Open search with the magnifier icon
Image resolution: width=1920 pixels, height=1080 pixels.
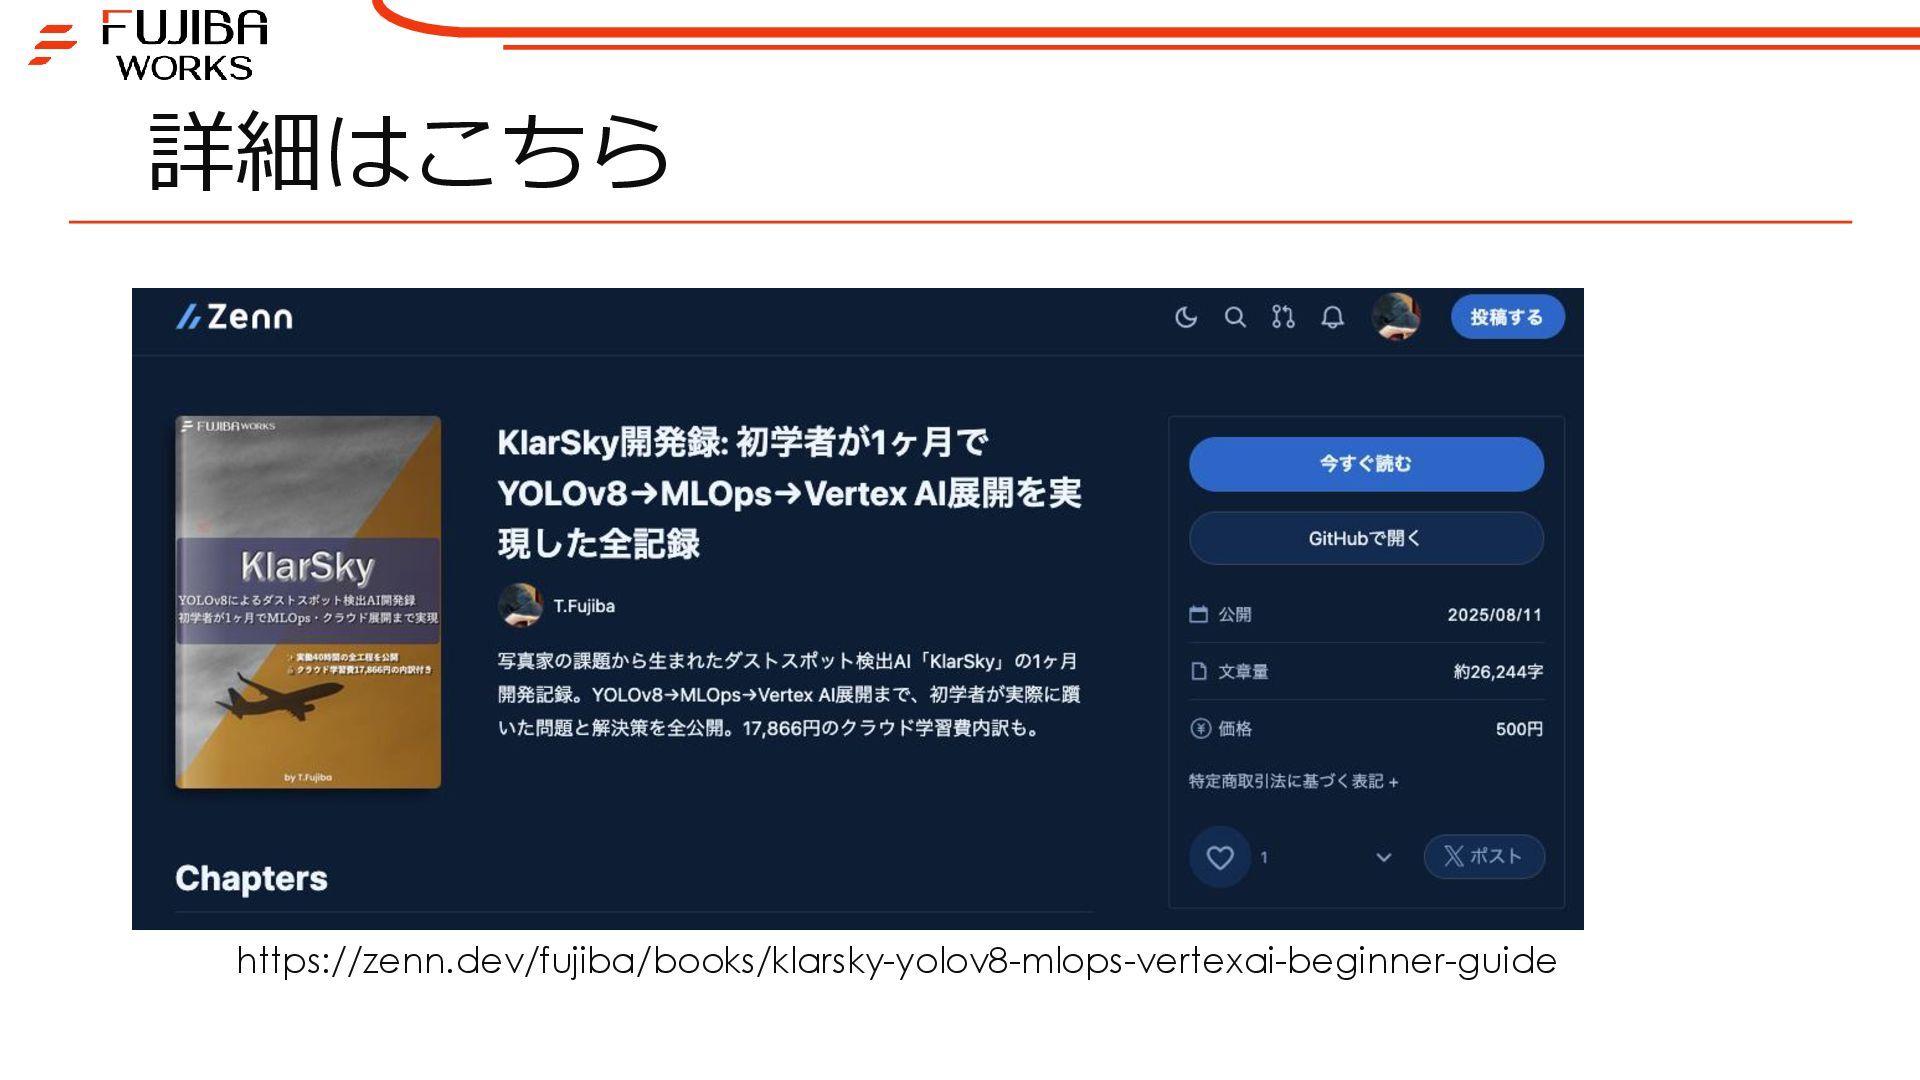[x=1235, y=318]
